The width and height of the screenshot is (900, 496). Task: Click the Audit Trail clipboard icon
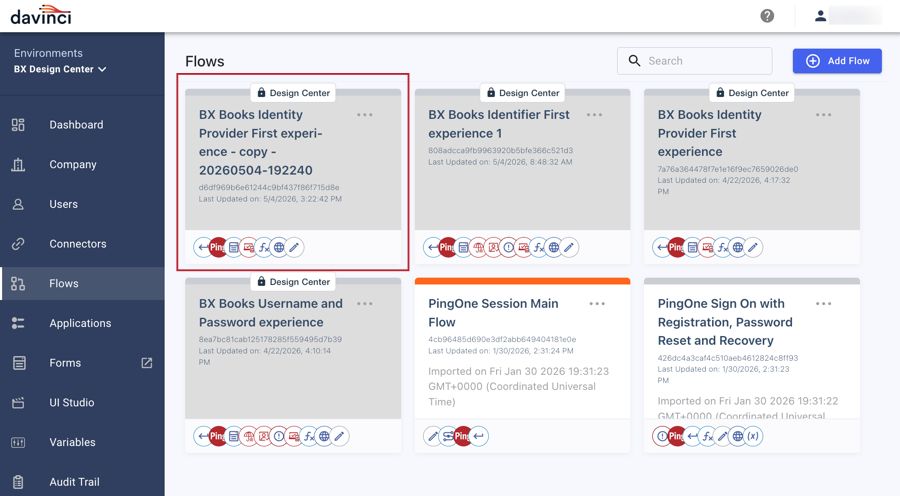click(x=18, y=482)
